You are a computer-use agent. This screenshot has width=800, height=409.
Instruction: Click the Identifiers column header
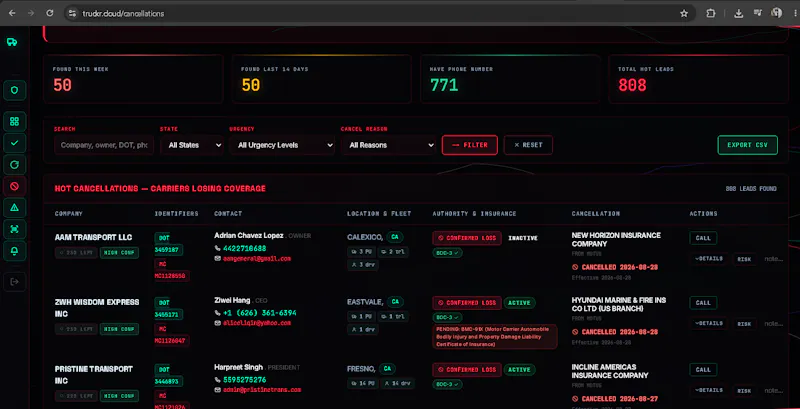pos(177,214)
